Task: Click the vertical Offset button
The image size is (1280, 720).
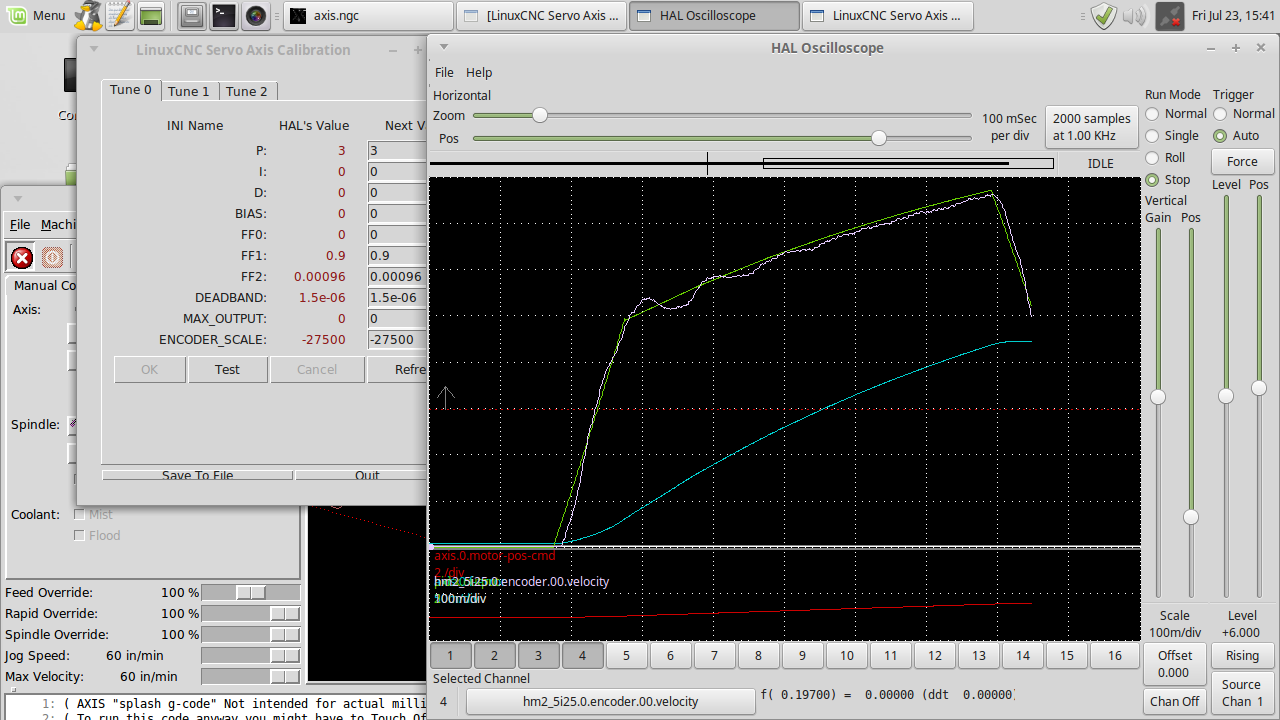Action: pos(1174,664)
